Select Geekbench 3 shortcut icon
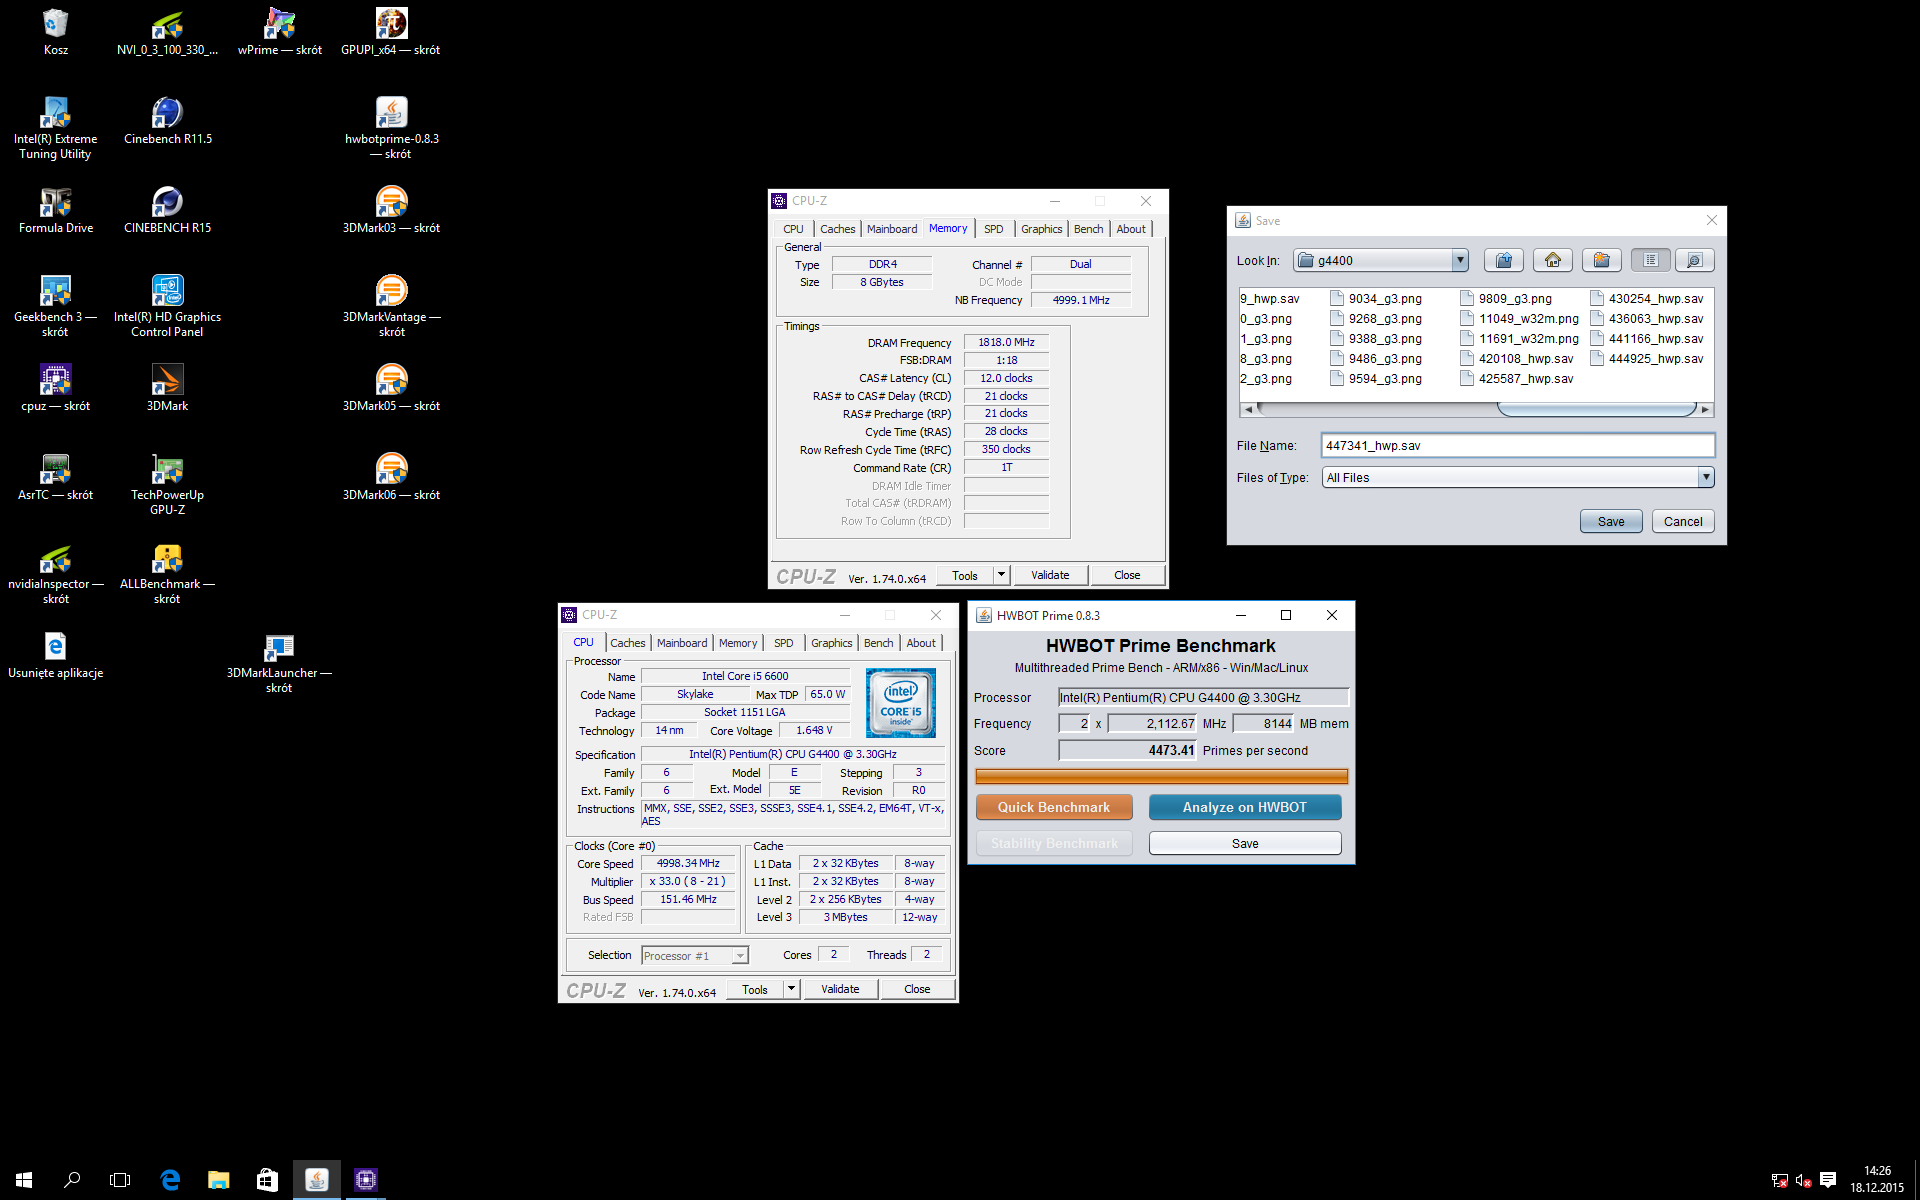 point(56,306)
